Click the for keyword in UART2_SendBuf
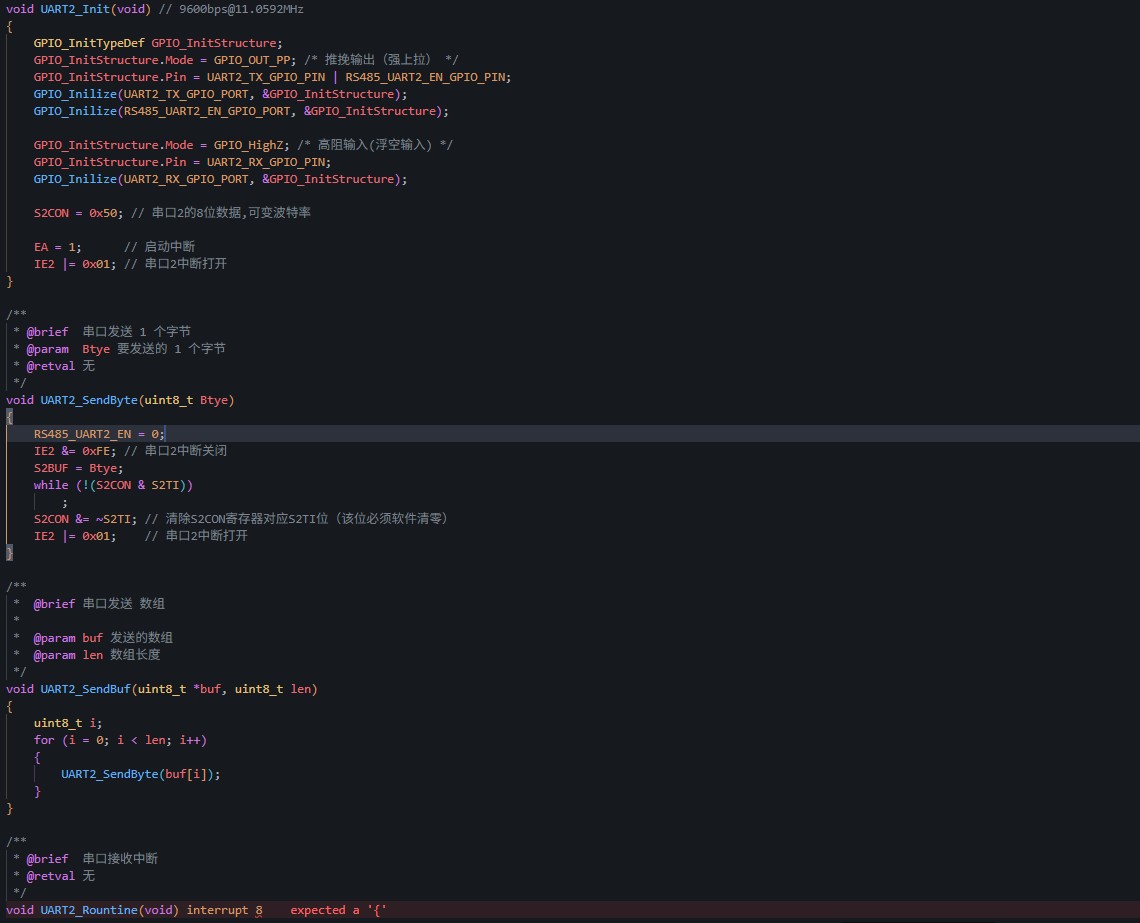 click(x=44, y=740)
